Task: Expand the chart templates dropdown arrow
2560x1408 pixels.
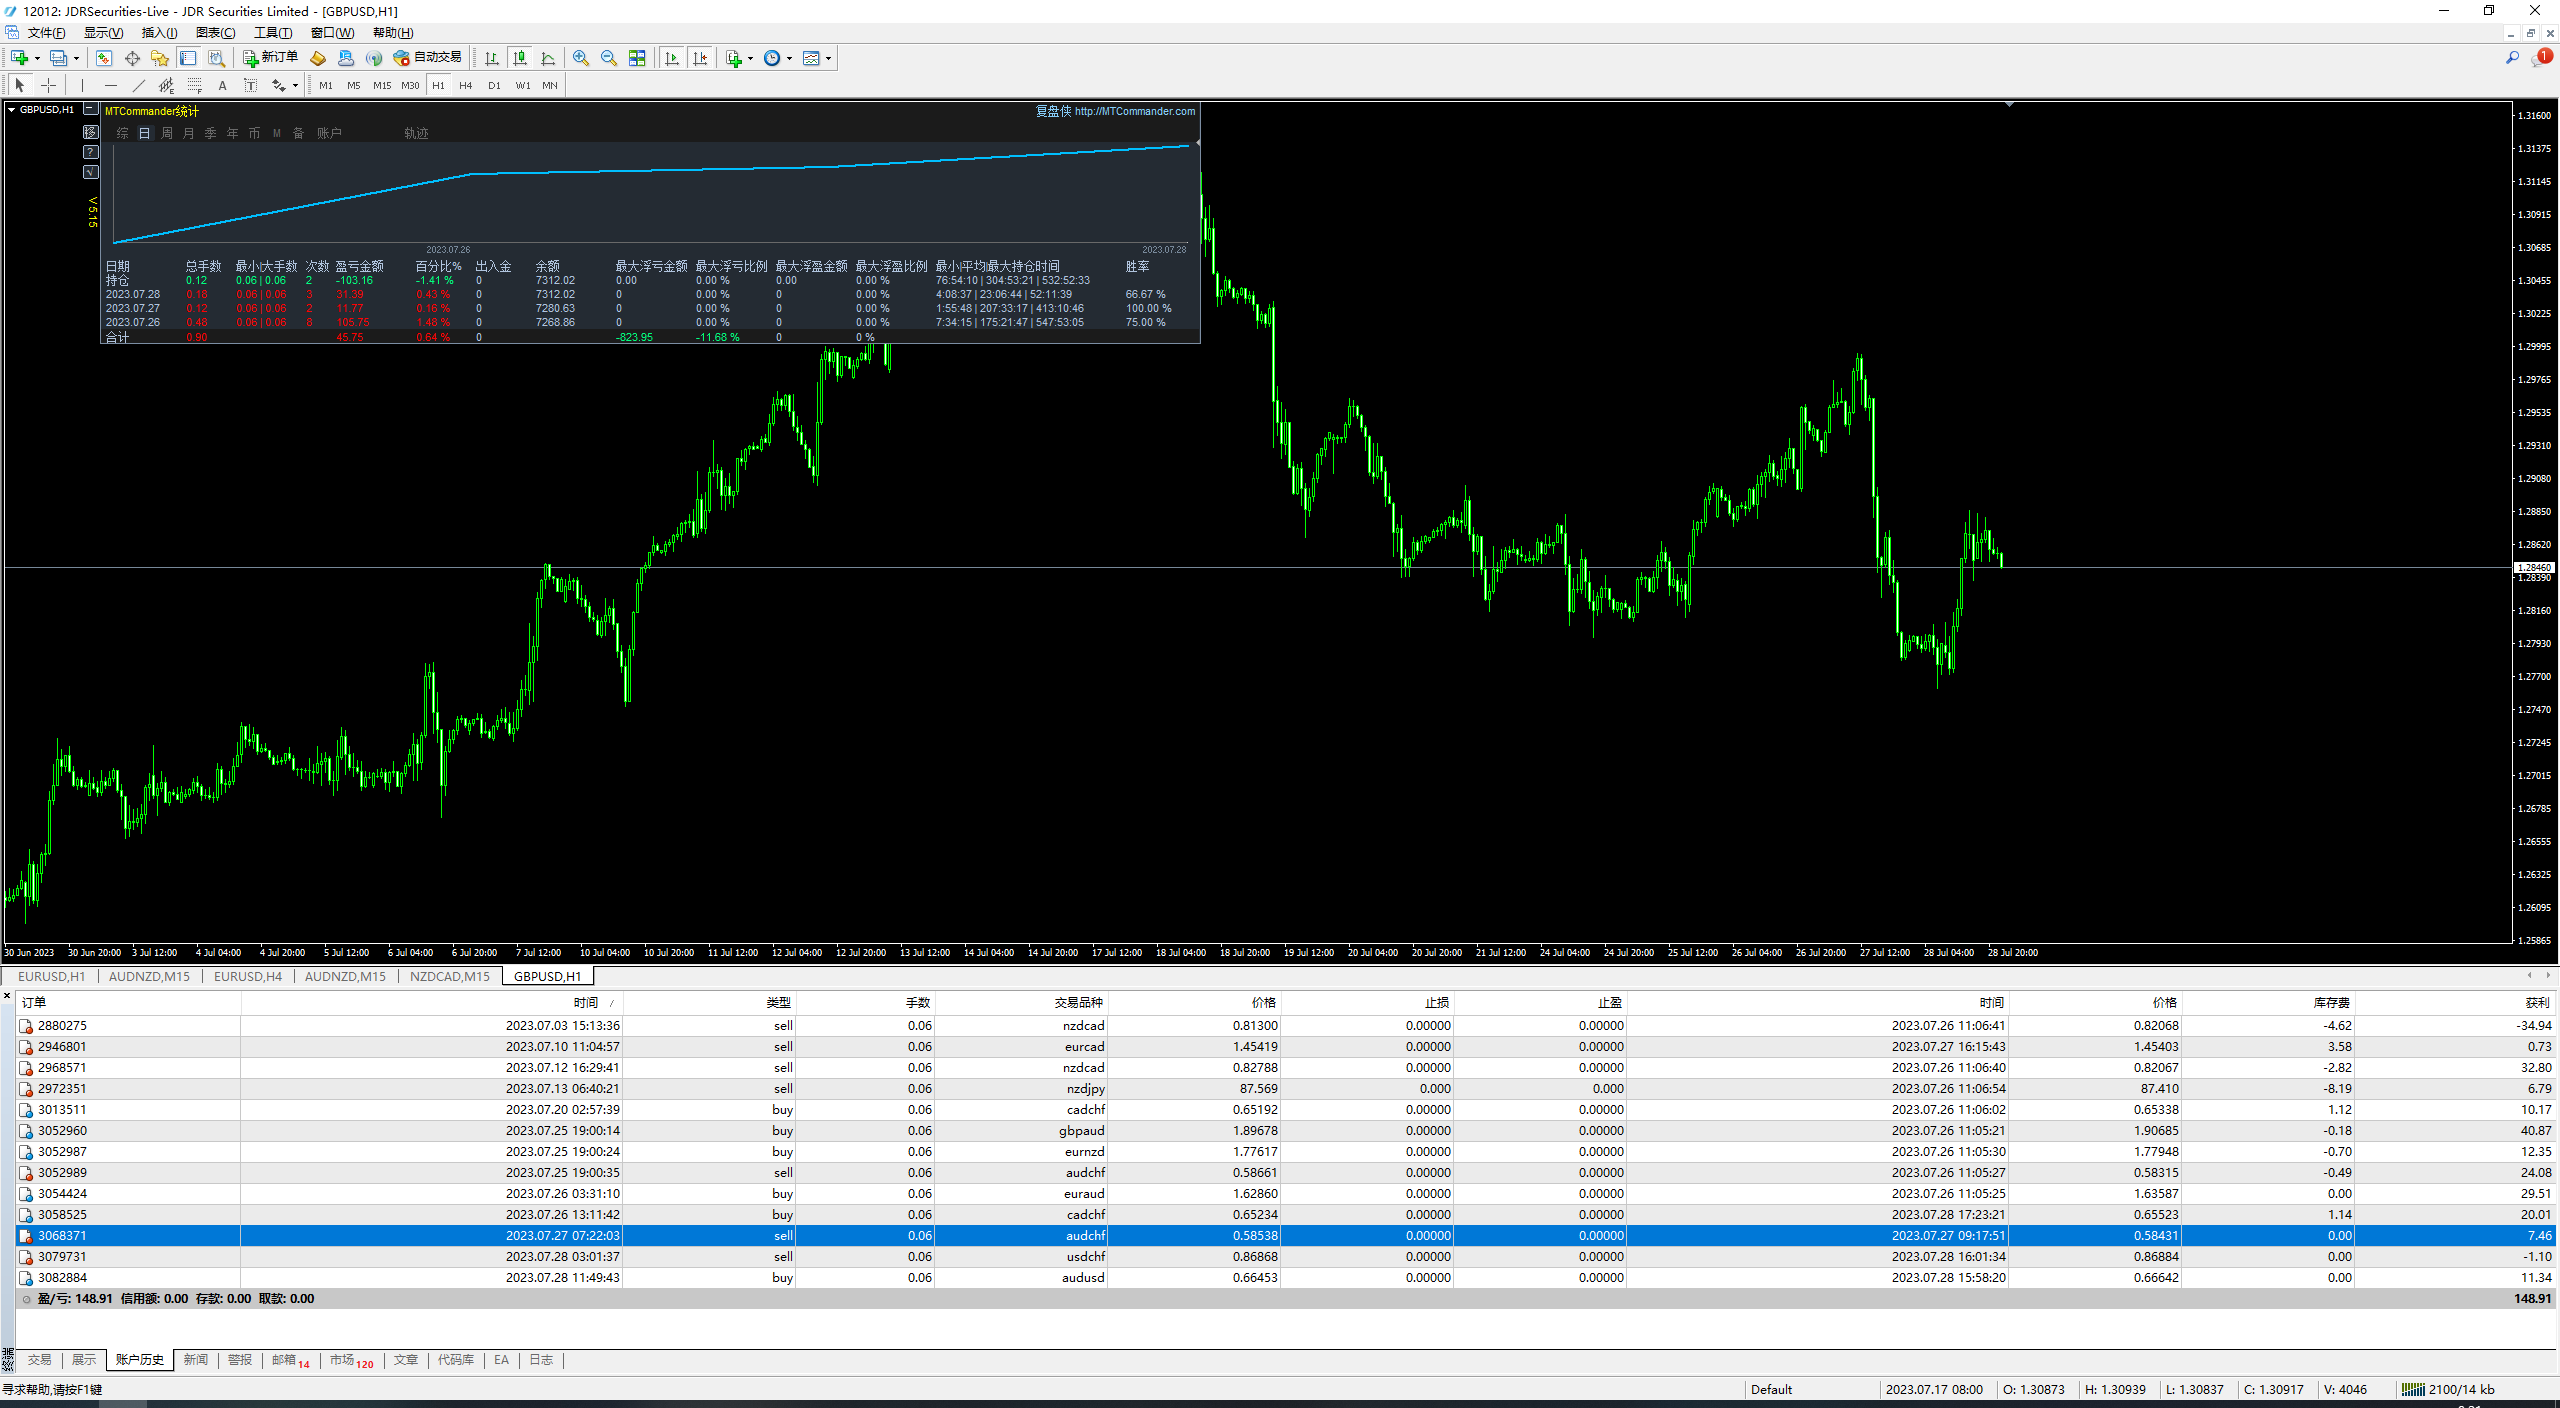Action: click(828, 58)
